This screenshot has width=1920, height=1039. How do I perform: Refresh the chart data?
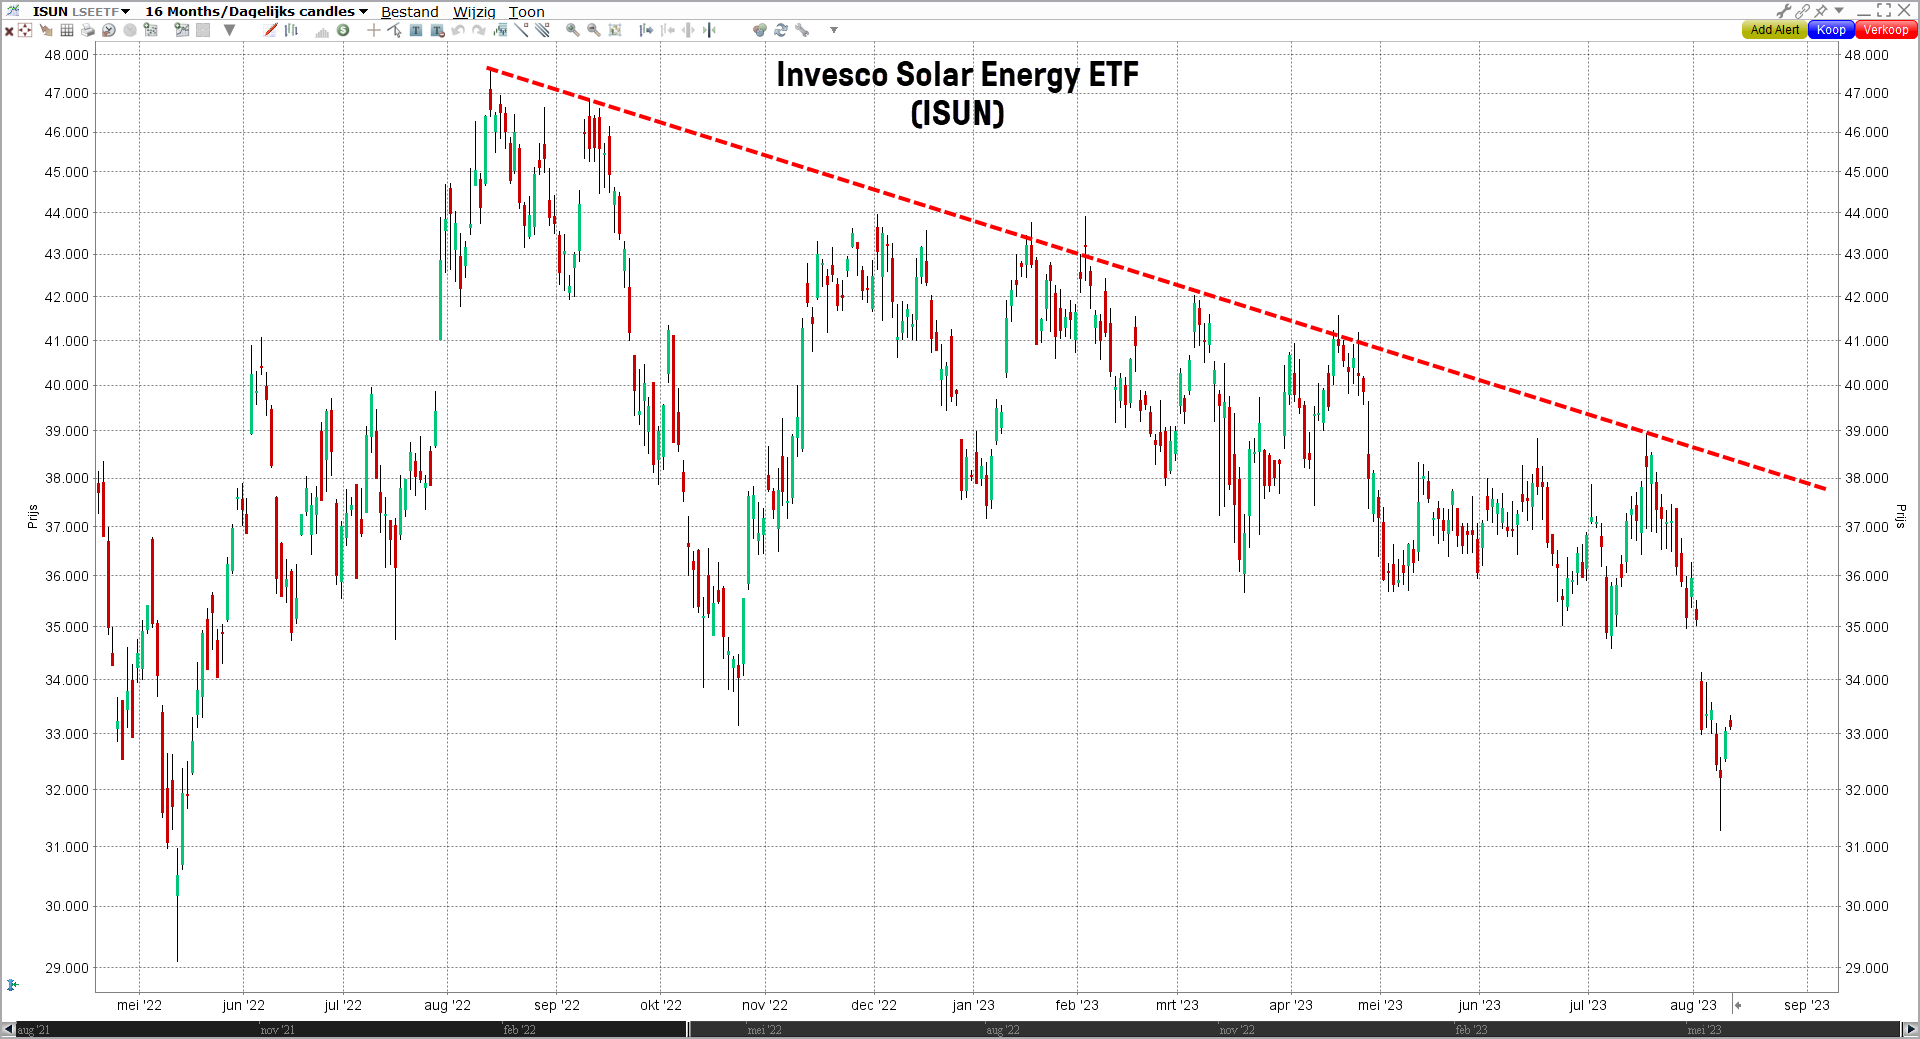point(781,30)
